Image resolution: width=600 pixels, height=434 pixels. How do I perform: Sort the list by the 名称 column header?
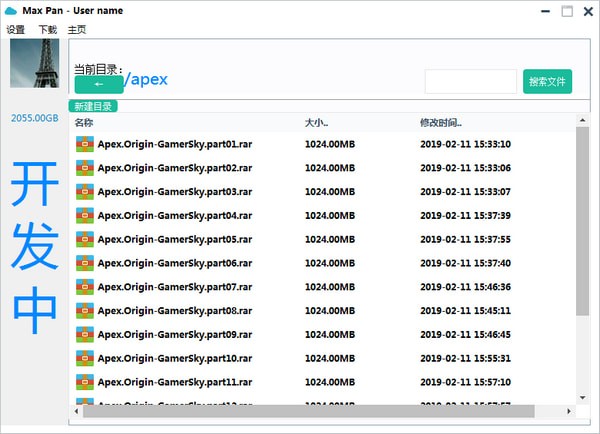point(84,122)
